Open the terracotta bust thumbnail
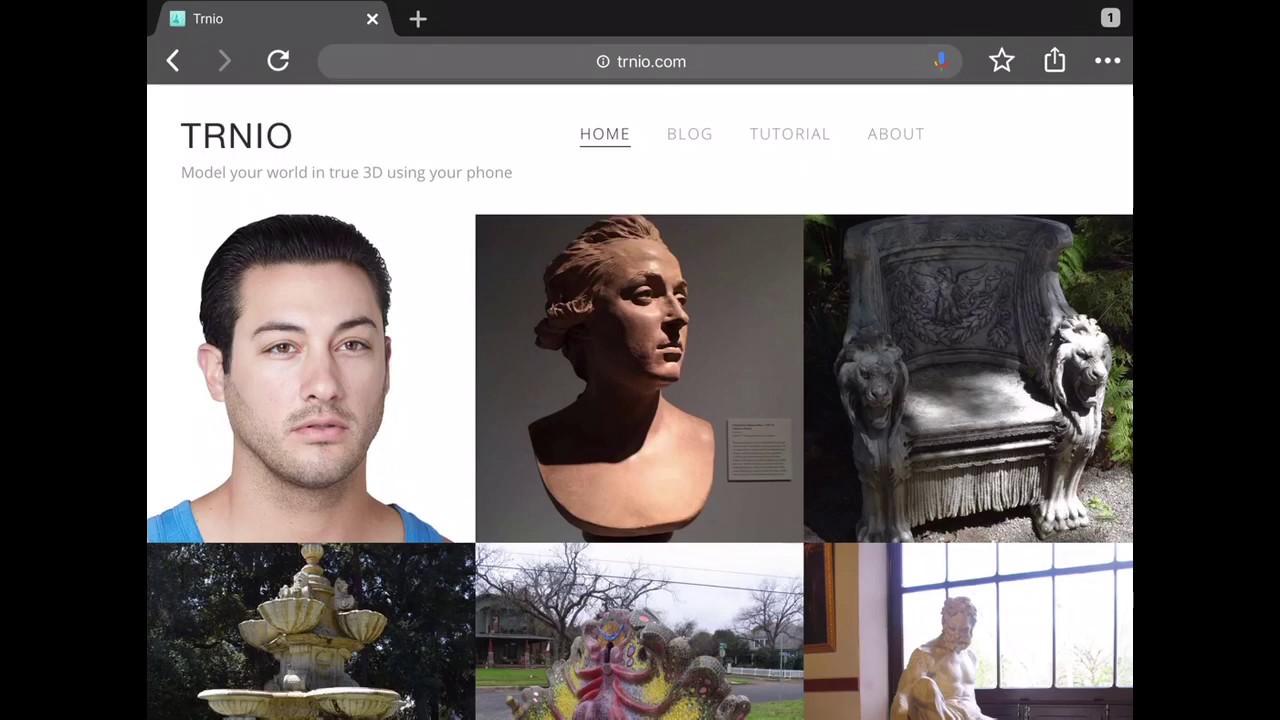 tap(639, 378)
